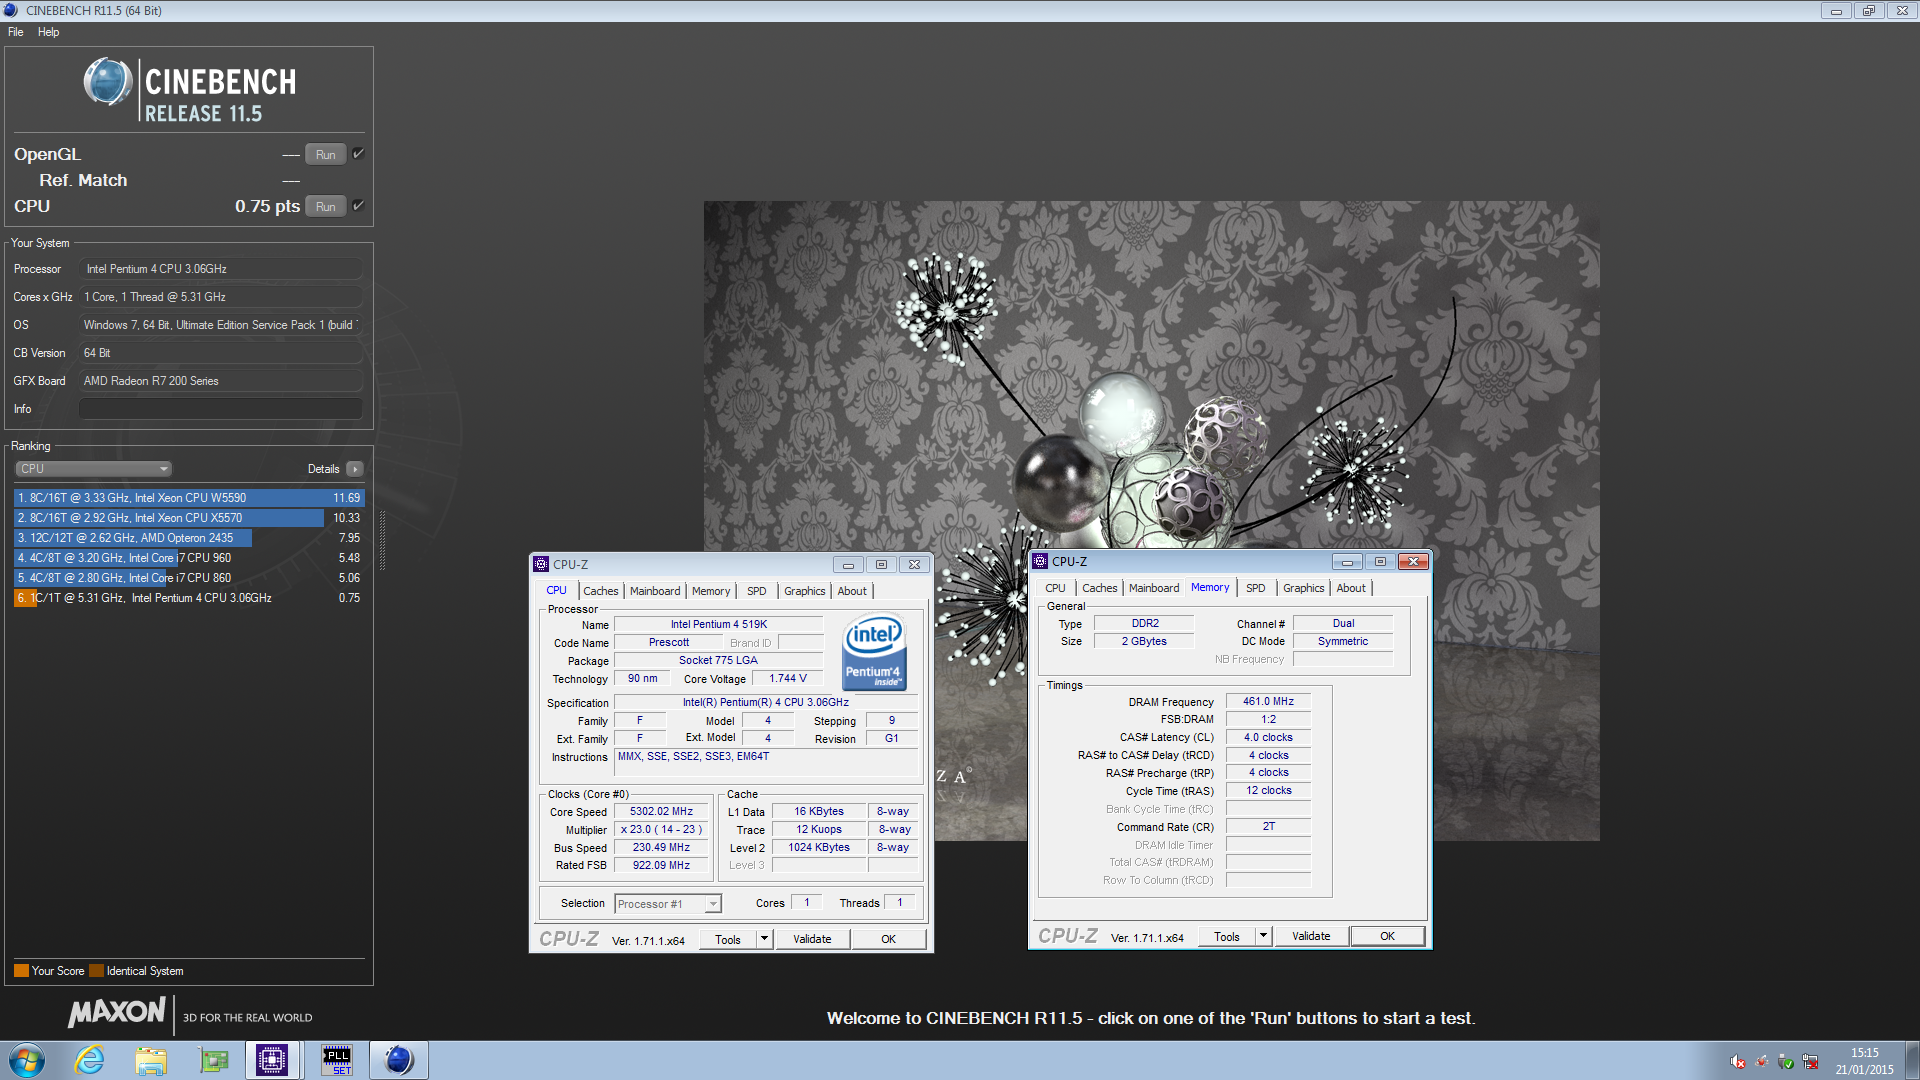
Task: Open the Processor #1 selection dropdown
Action: 668,904
